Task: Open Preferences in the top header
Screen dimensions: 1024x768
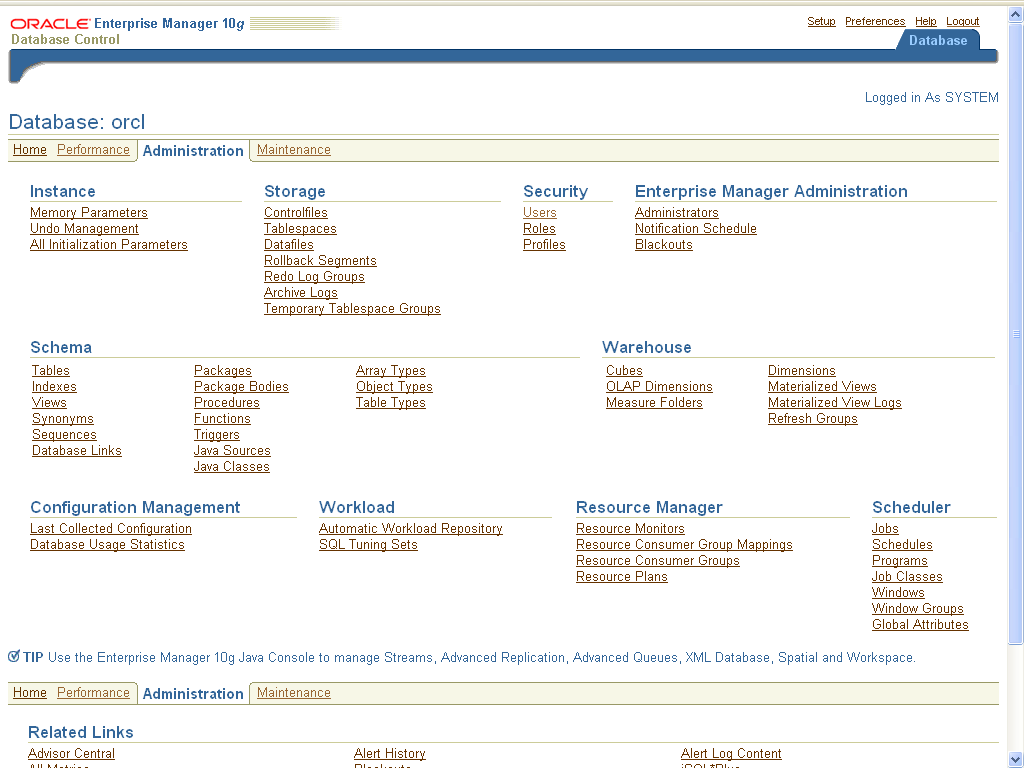Action: pos(874,22)
